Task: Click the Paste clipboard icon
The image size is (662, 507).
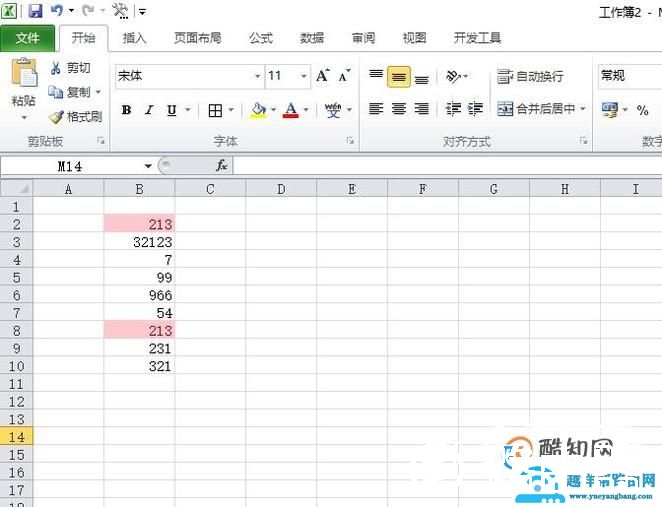Action: tap(24, 73)
